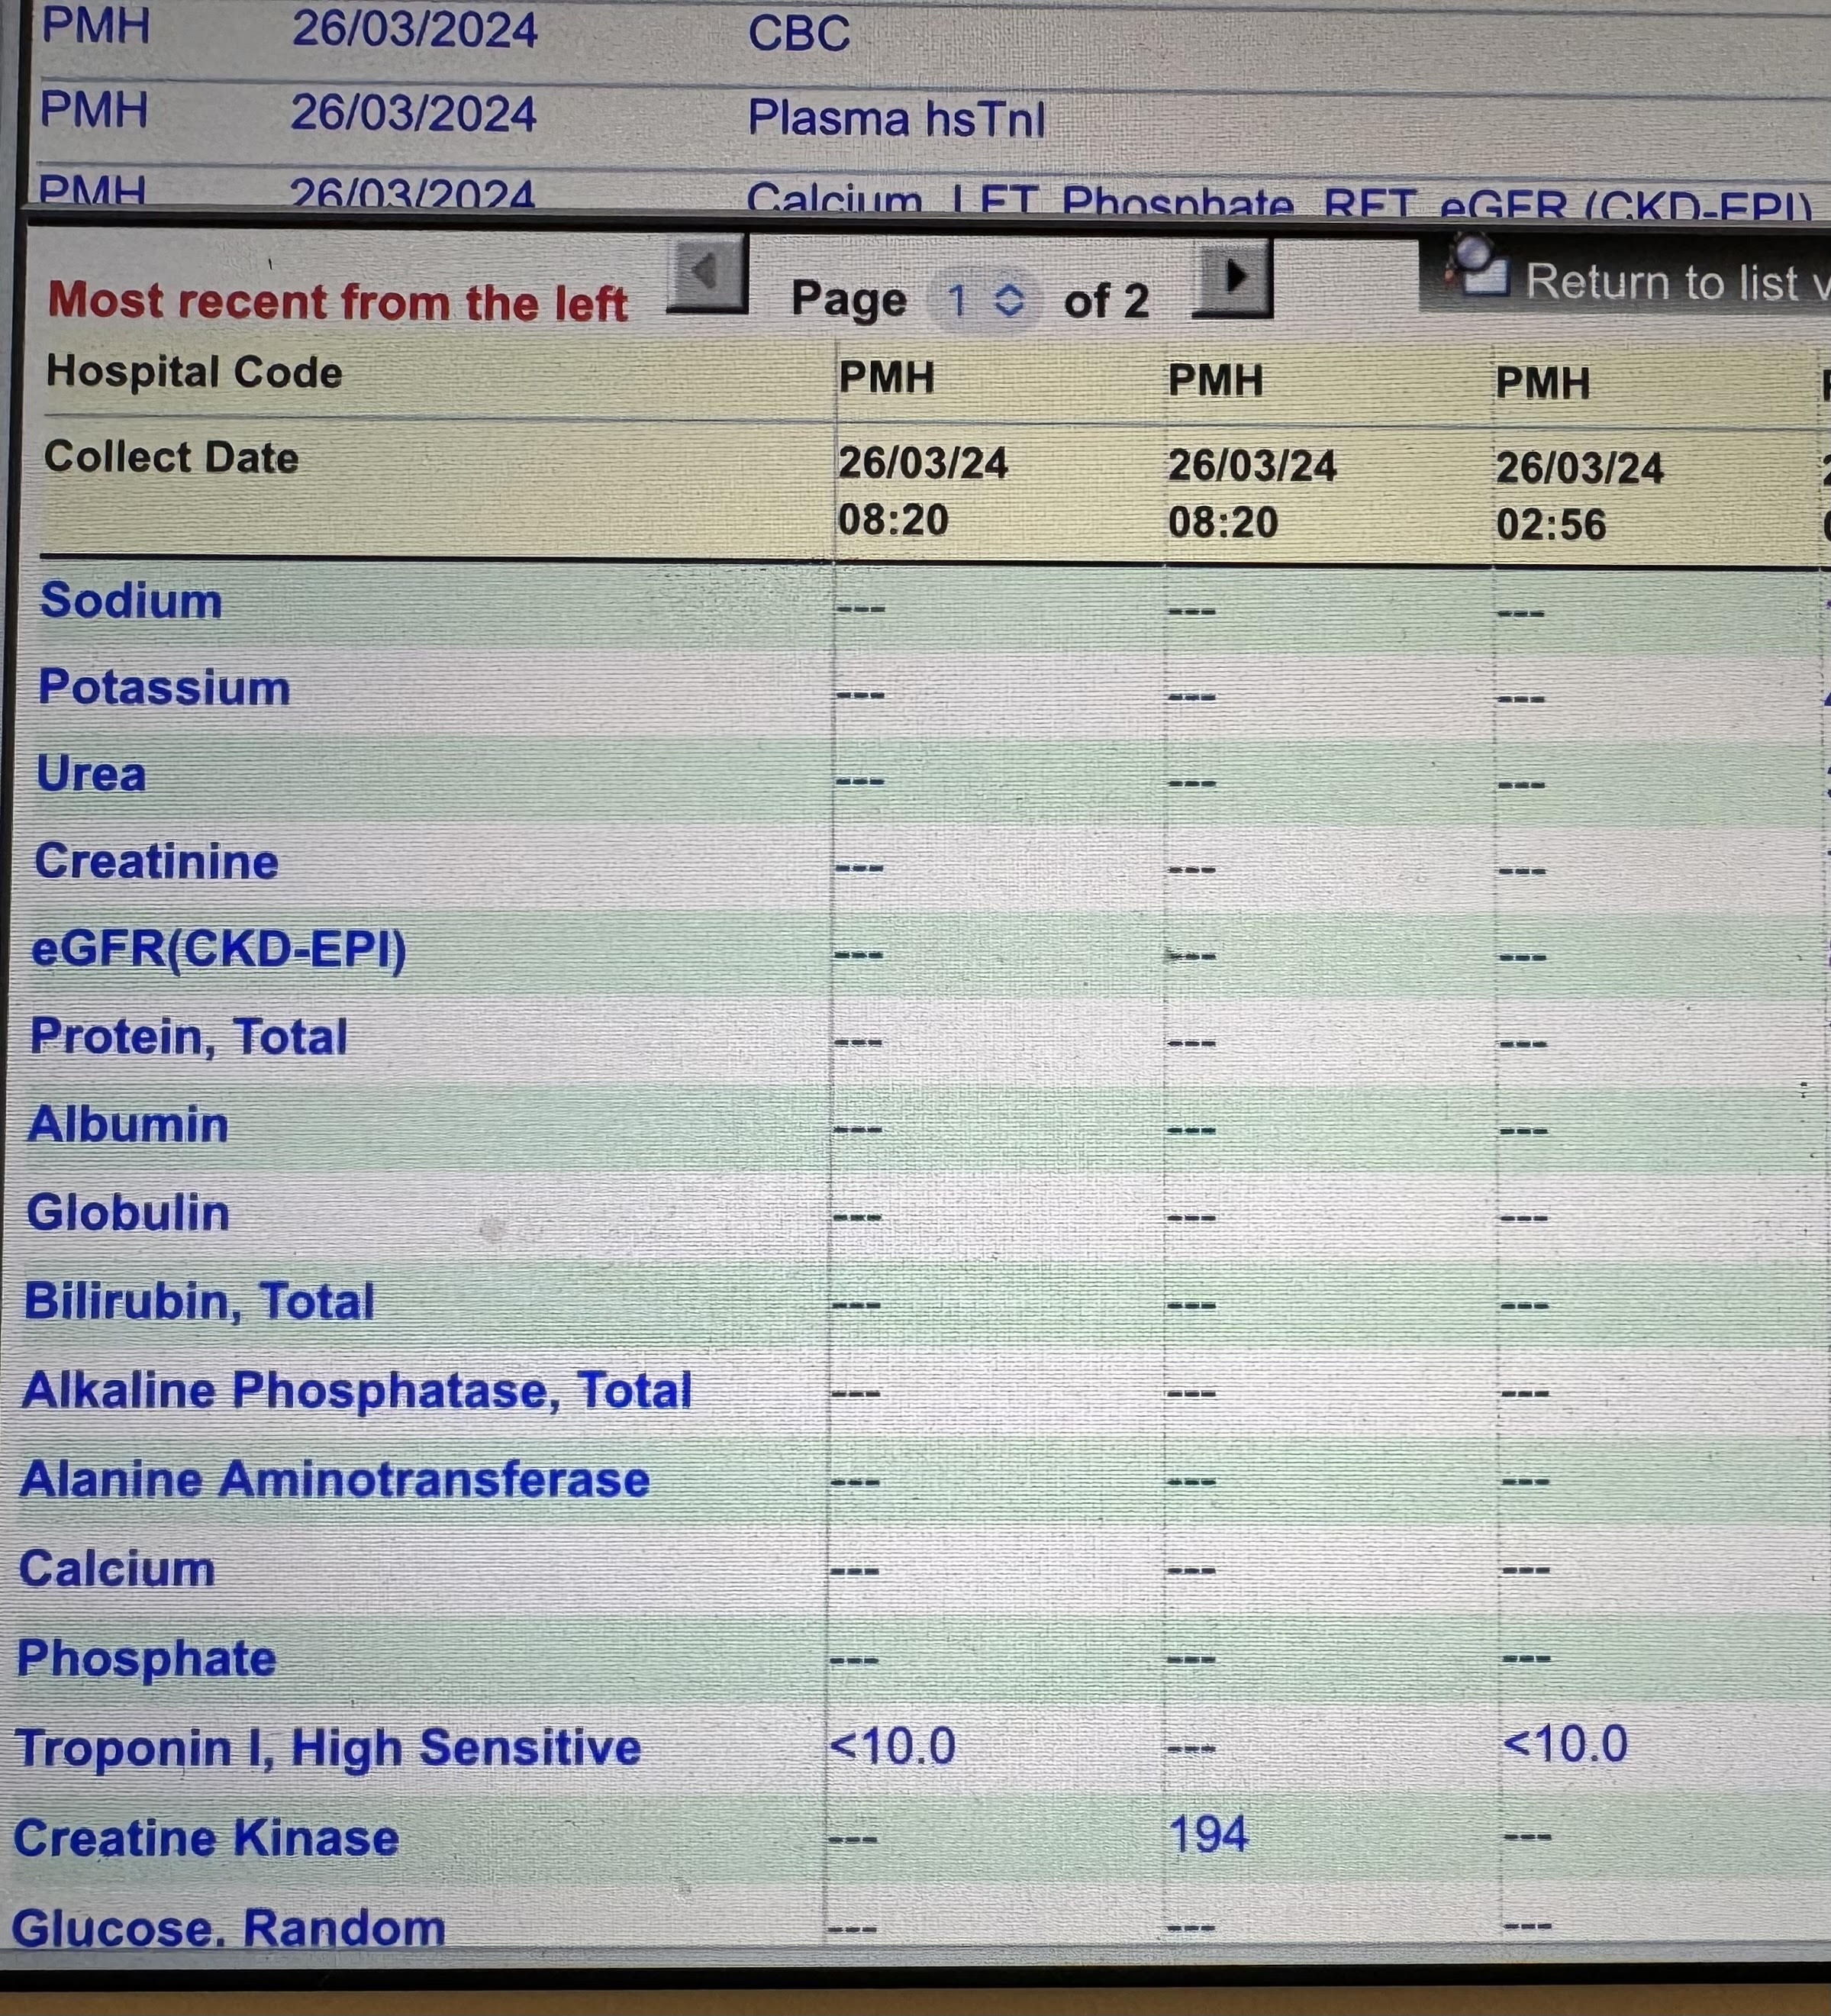Click the Alkaline Phosphatase, Total link
Viewport: 1831px width, 2016px height.
tap(356, 1390)
